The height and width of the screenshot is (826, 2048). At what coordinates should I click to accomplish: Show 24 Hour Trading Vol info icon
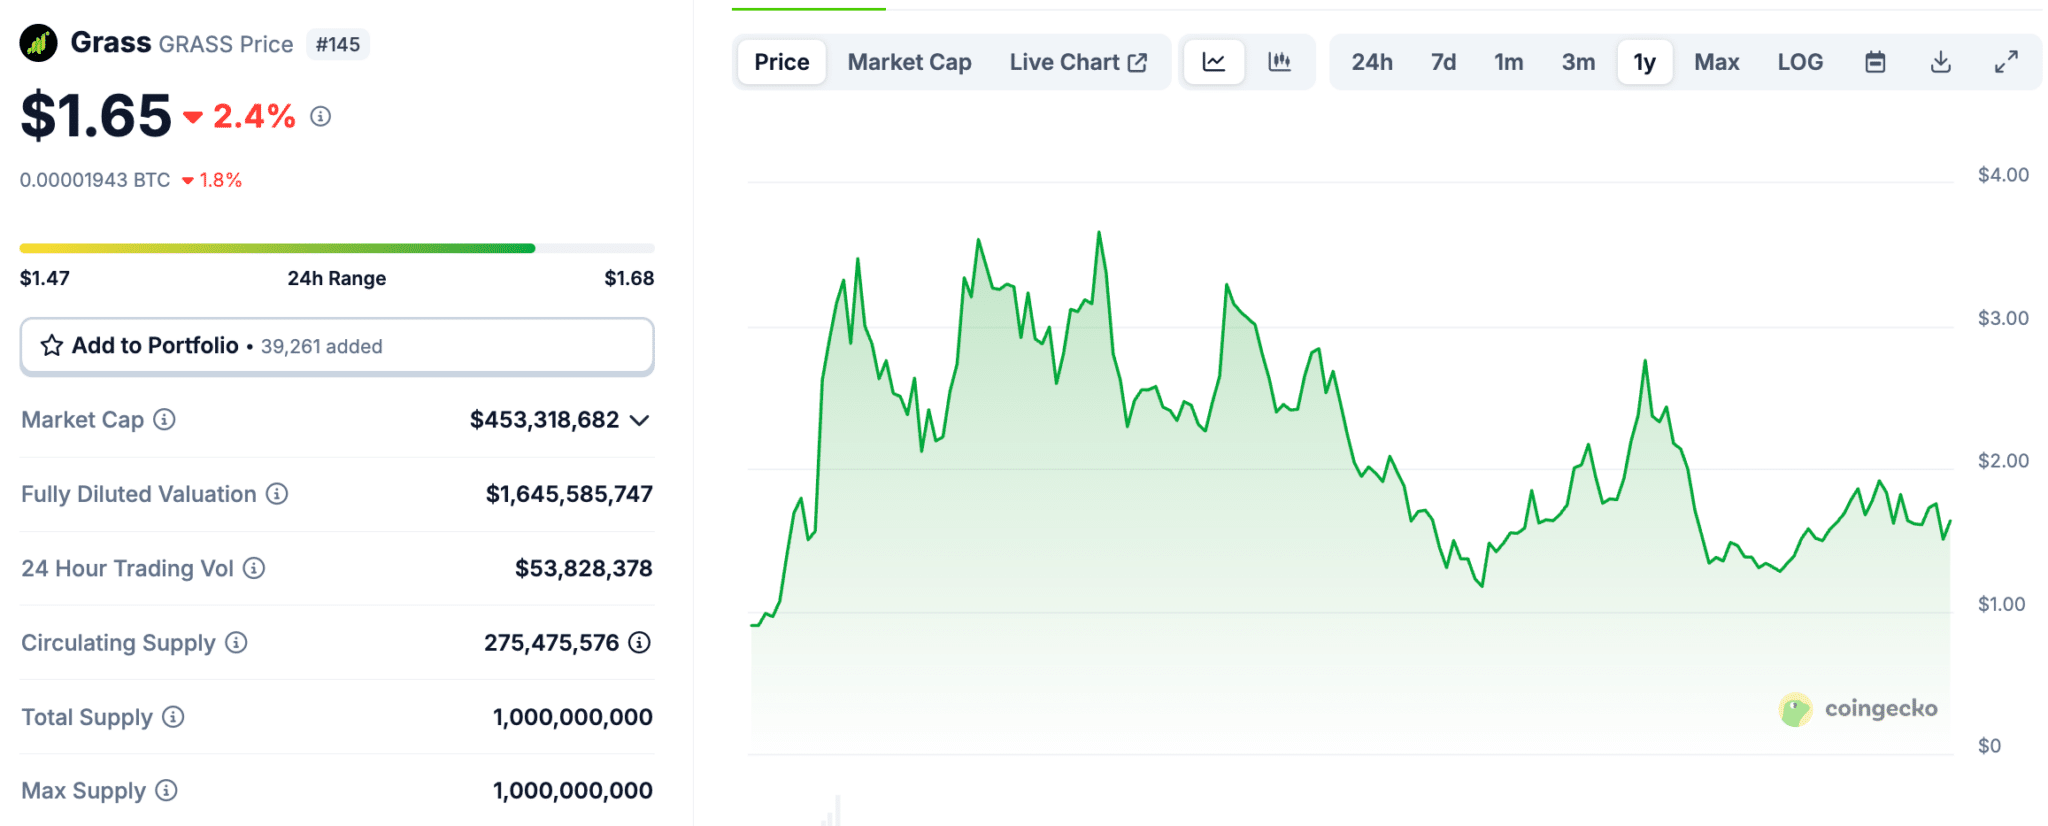click(x=254, y=568)
